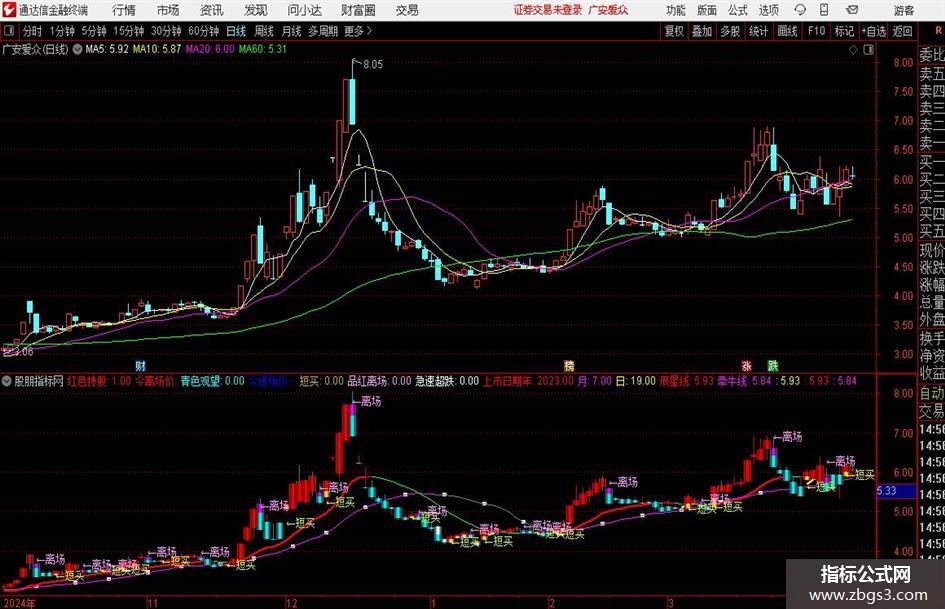Click the 财 marker icon below the chart
The width and height of the screenshot is (945, 609).
point(140,365)
